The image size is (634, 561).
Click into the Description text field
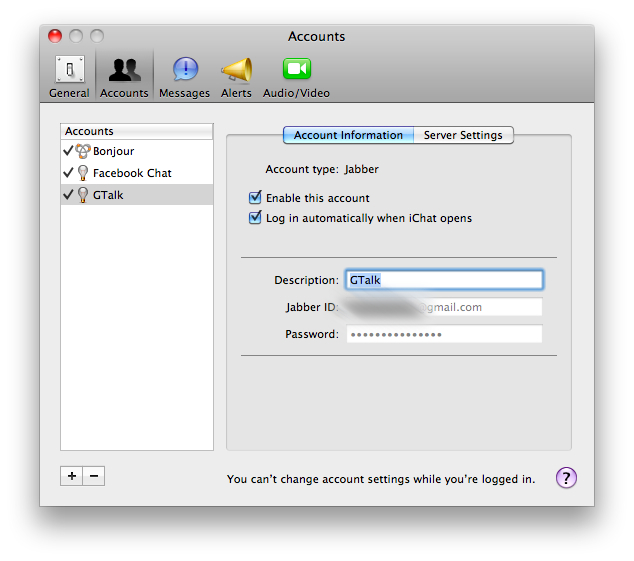click(444, 280)
